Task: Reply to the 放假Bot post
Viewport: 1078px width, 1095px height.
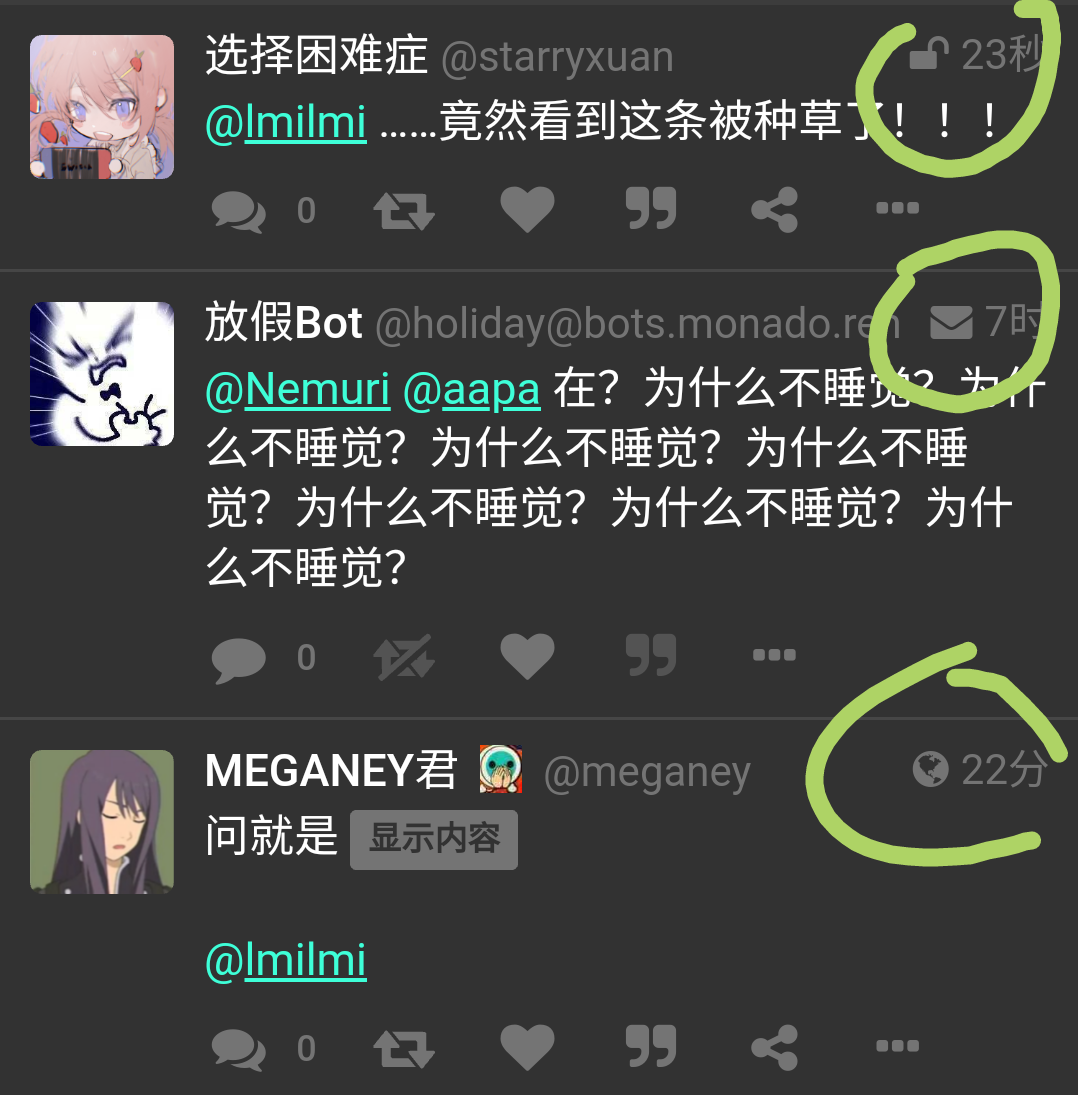Action: point(239,658)
